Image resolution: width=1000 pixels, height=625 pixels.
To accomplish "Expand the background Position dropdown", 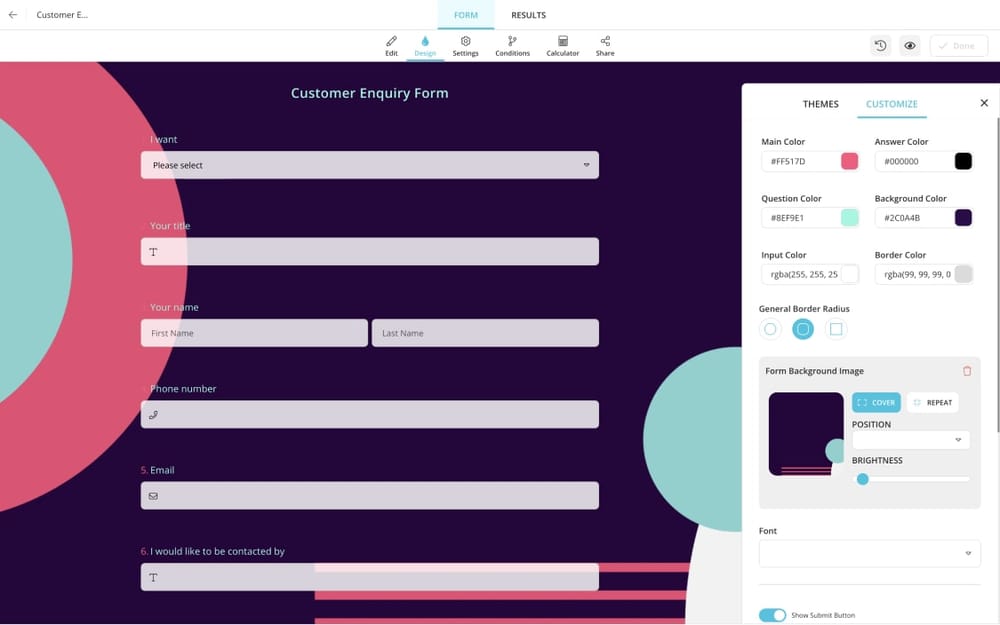I will pyautogui.click(x=910, y=440).
